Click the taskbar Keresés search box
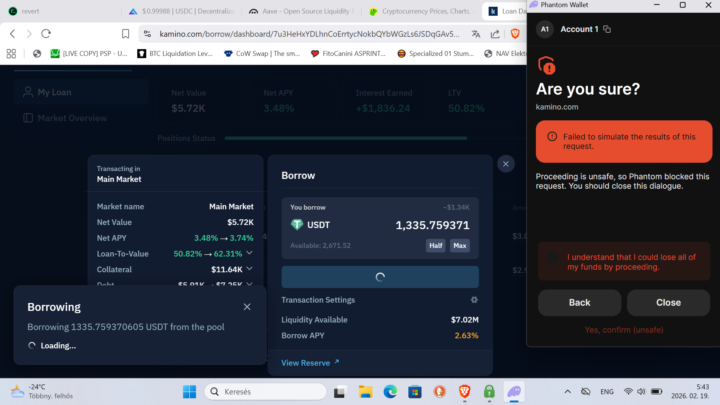The width and height of the screenshot is (720, 405). [265, 392]
